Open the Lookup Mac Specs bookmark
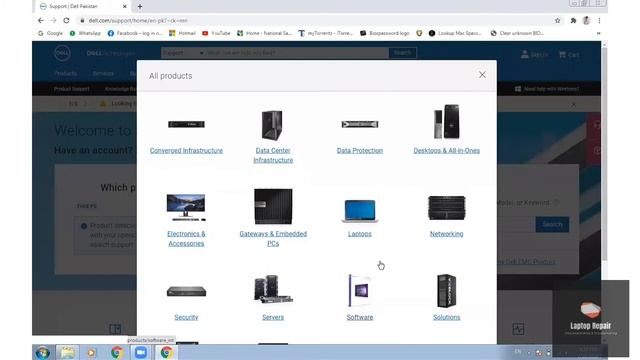This screenshot has height=360, width=640. [x=455, y=33]
